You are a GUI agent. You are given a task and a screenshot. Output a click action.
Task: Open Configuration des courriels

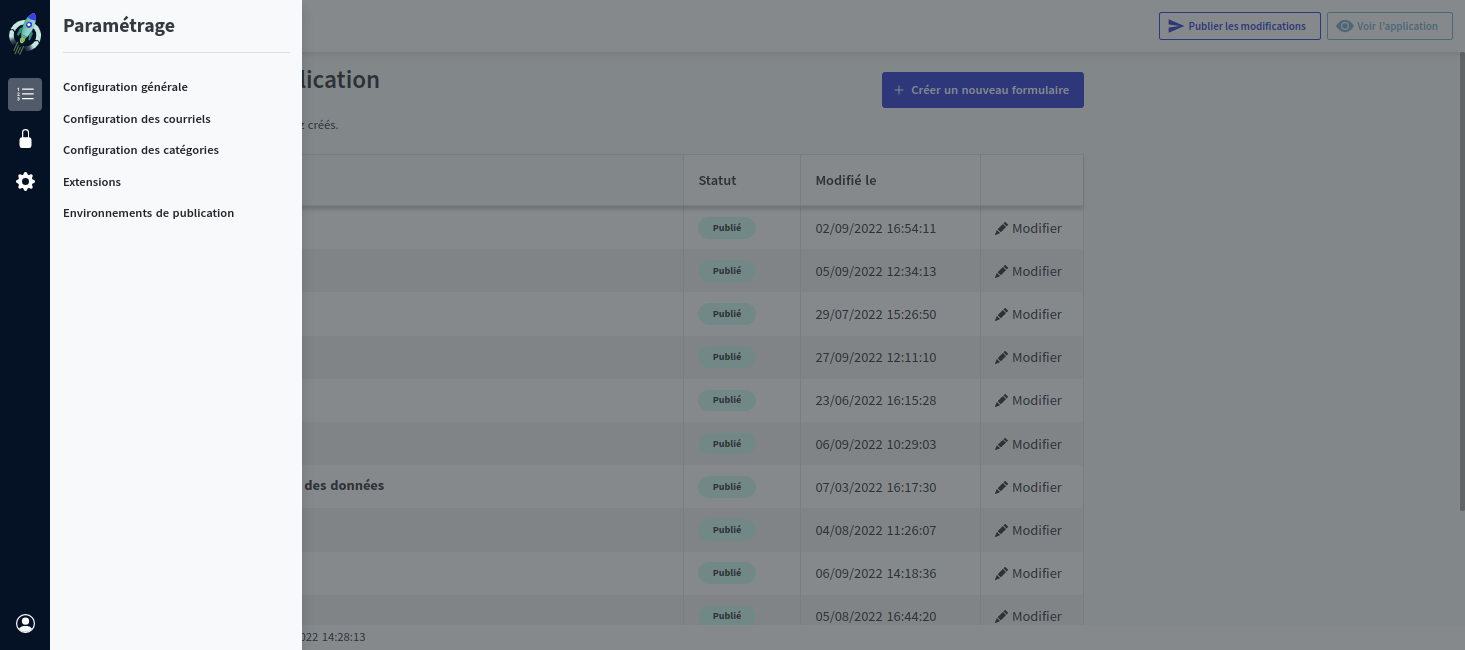(x=136, y=119)
